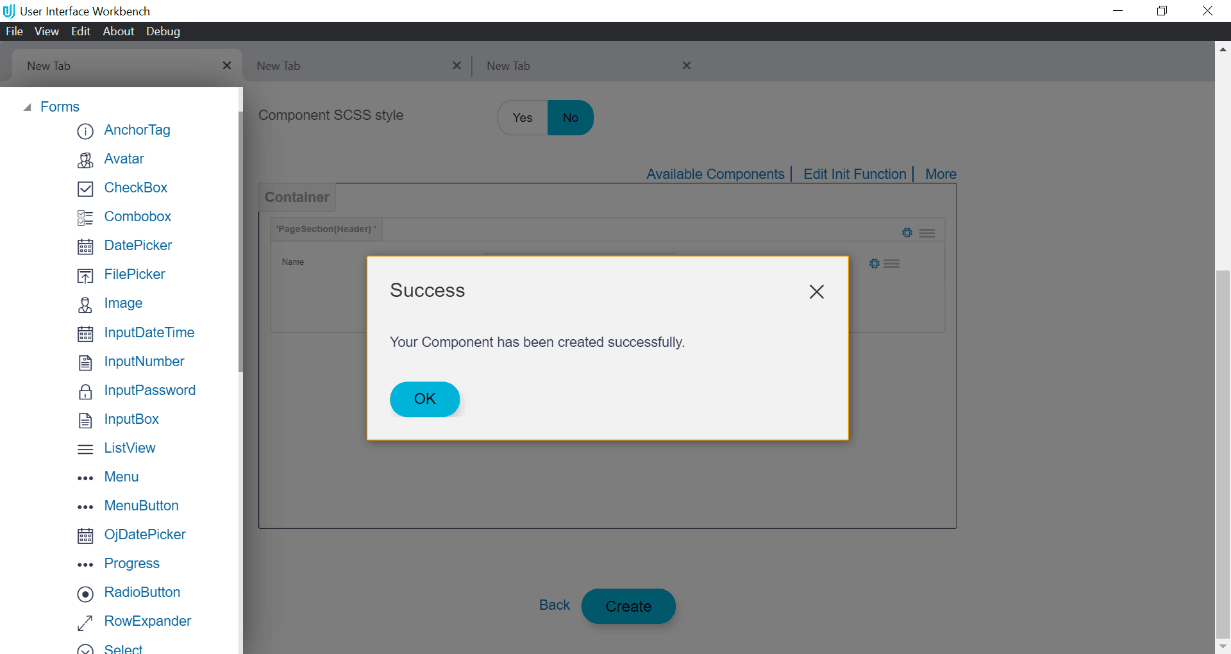Click the RadioButton component icon
Image resolution: width=1231 pixels, height=654 pixels.
(x=85, y=593)
